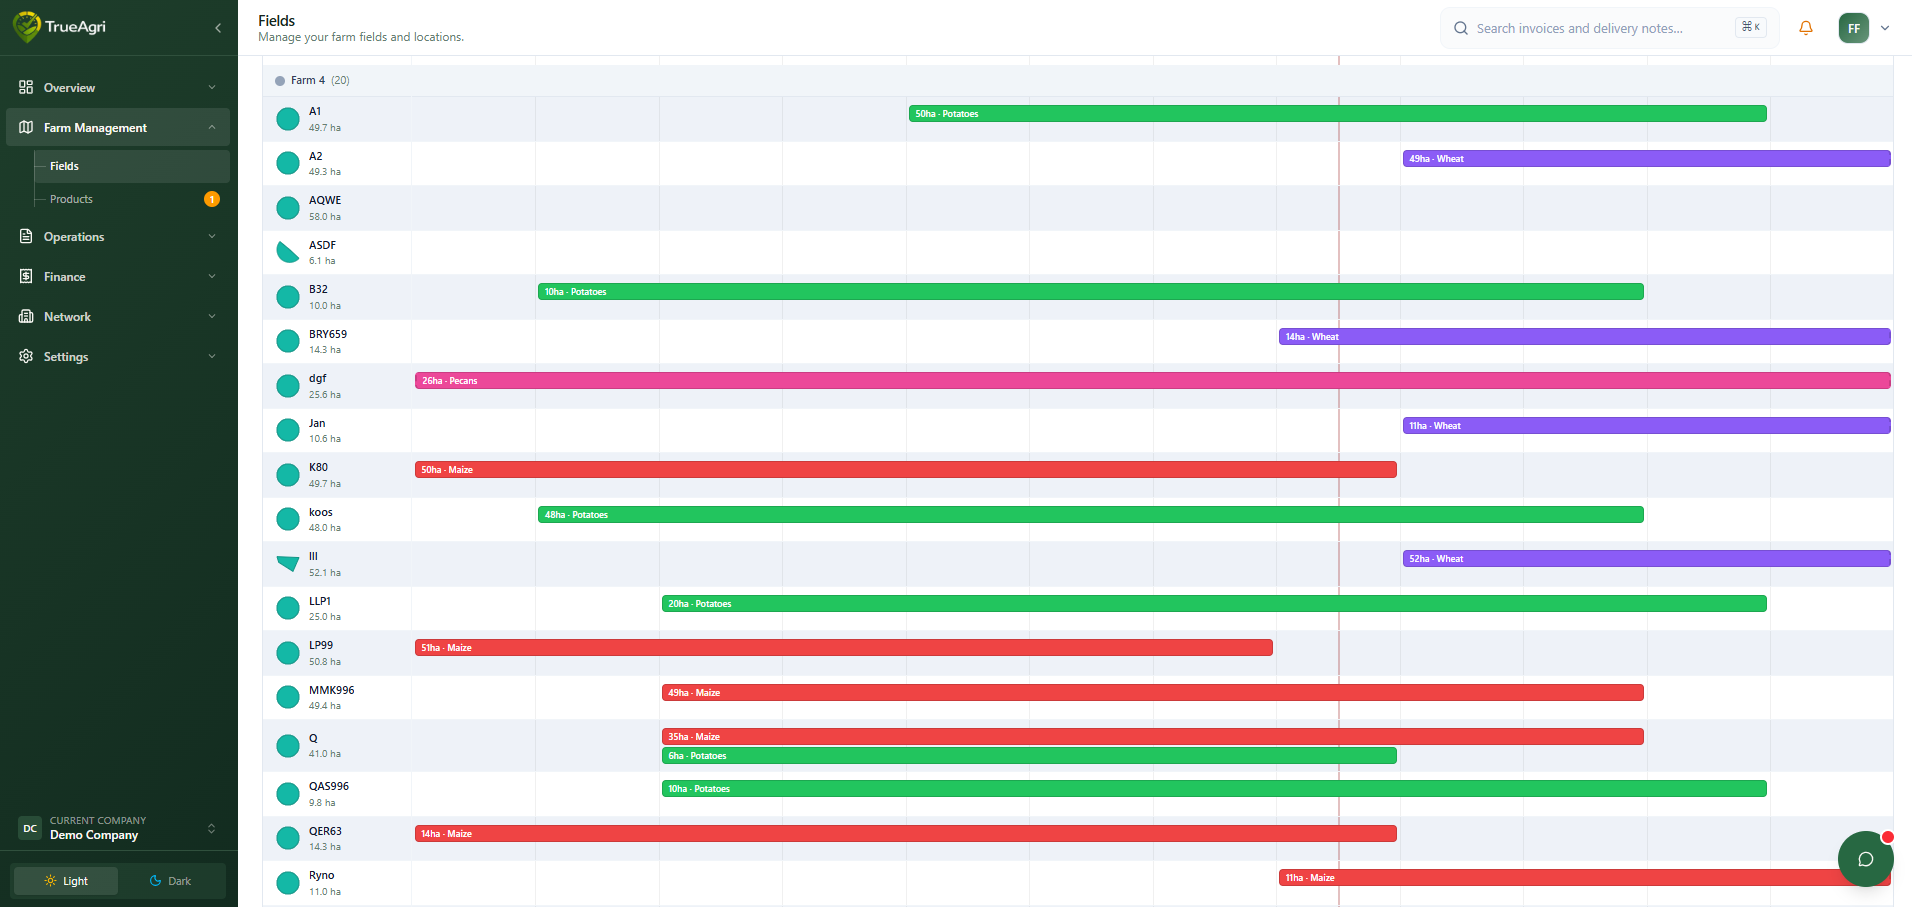
Task: Click the BRY659 field name
Action: pos(328,334)
